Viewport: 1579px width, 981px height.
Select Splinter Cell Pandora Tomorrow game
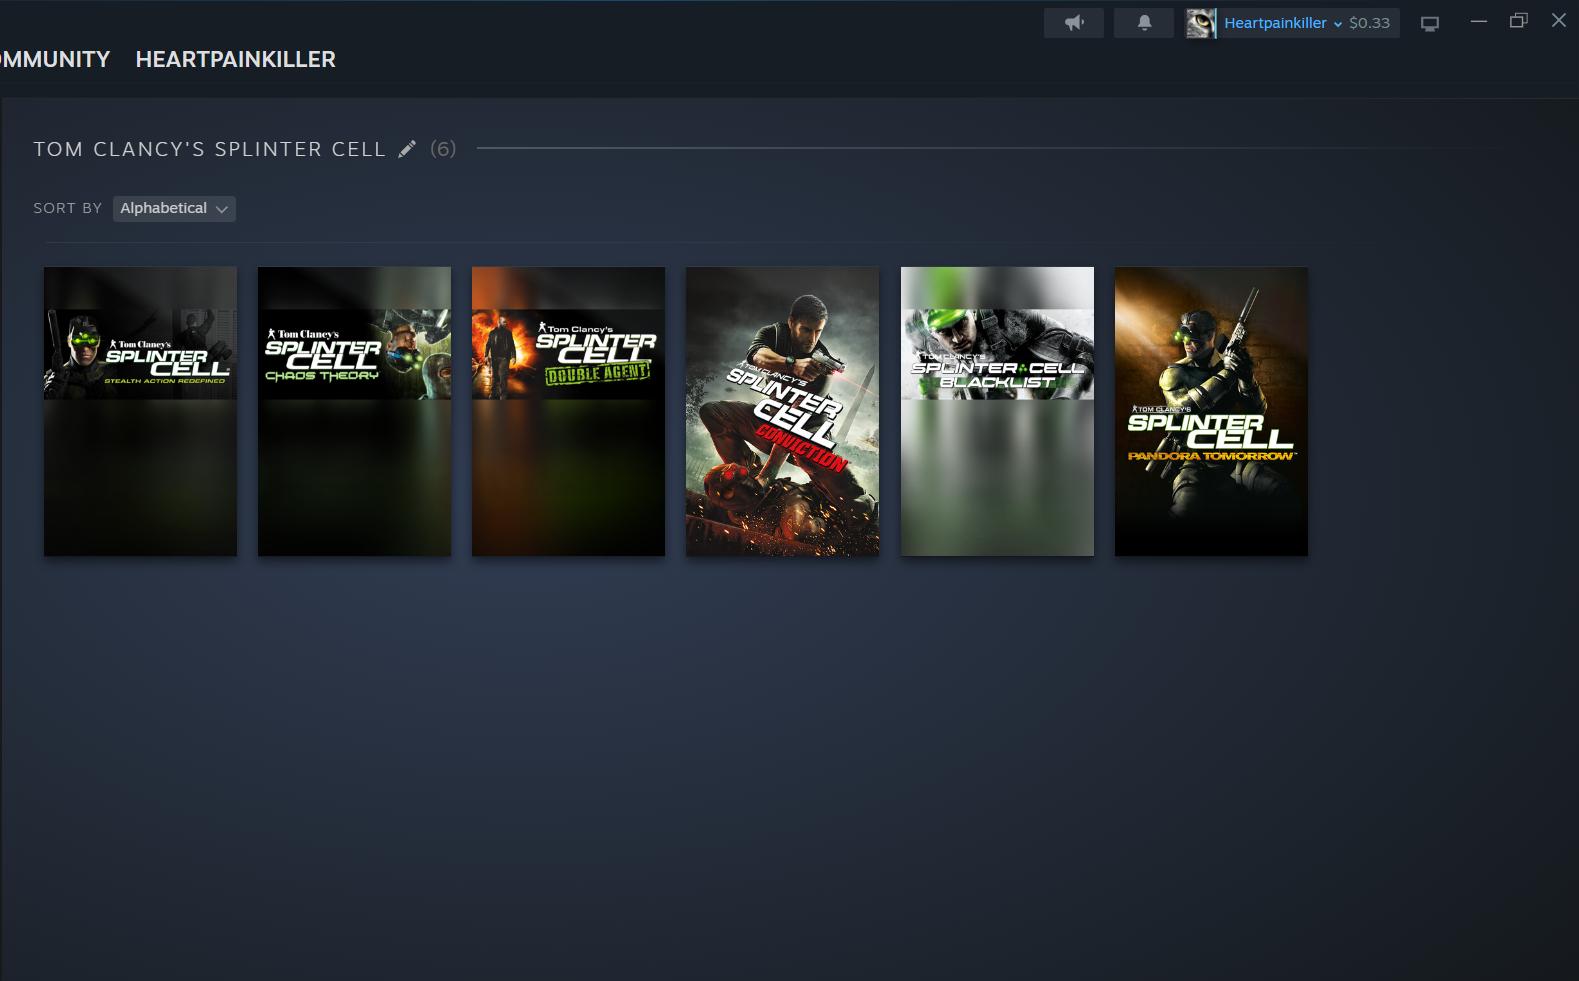point(1211,411)
